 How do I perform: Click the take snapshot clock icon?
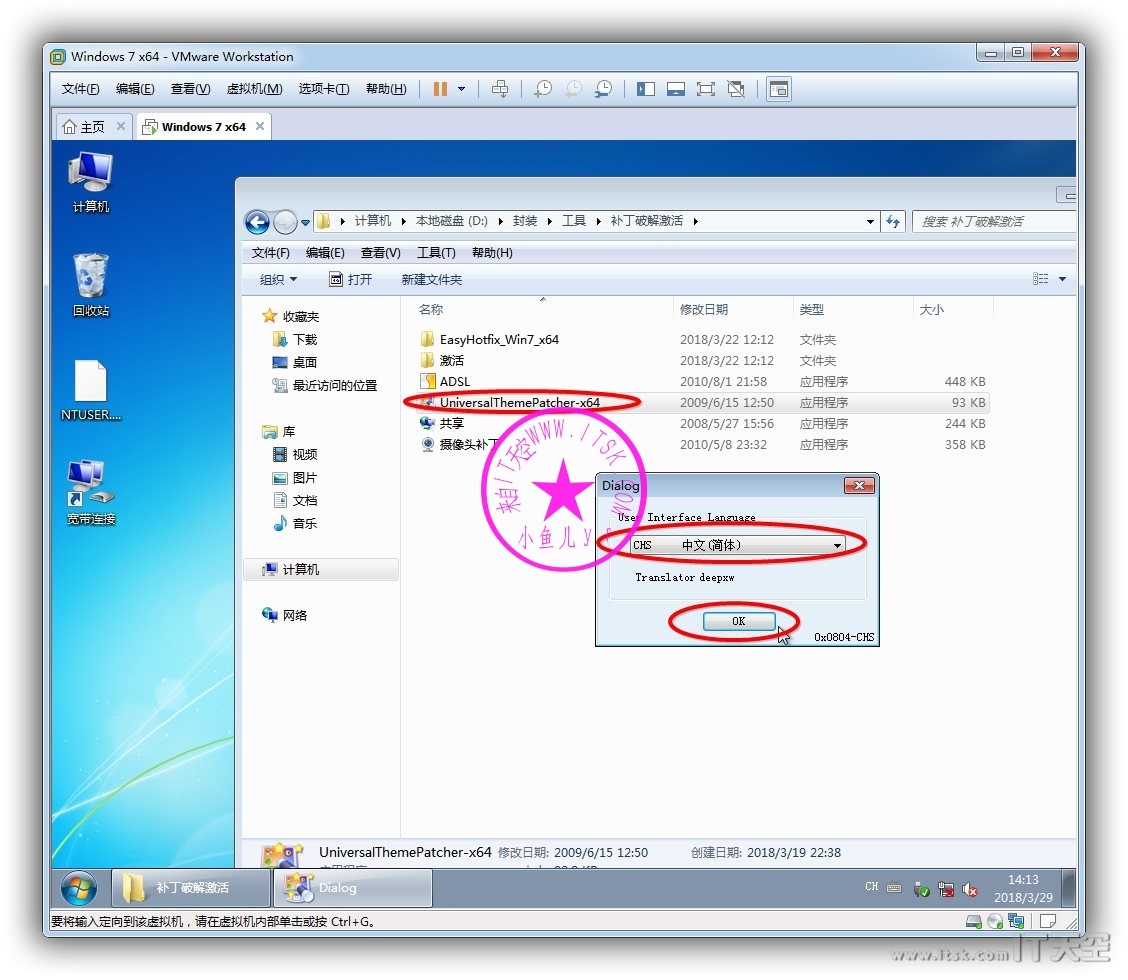pos(543,89)
